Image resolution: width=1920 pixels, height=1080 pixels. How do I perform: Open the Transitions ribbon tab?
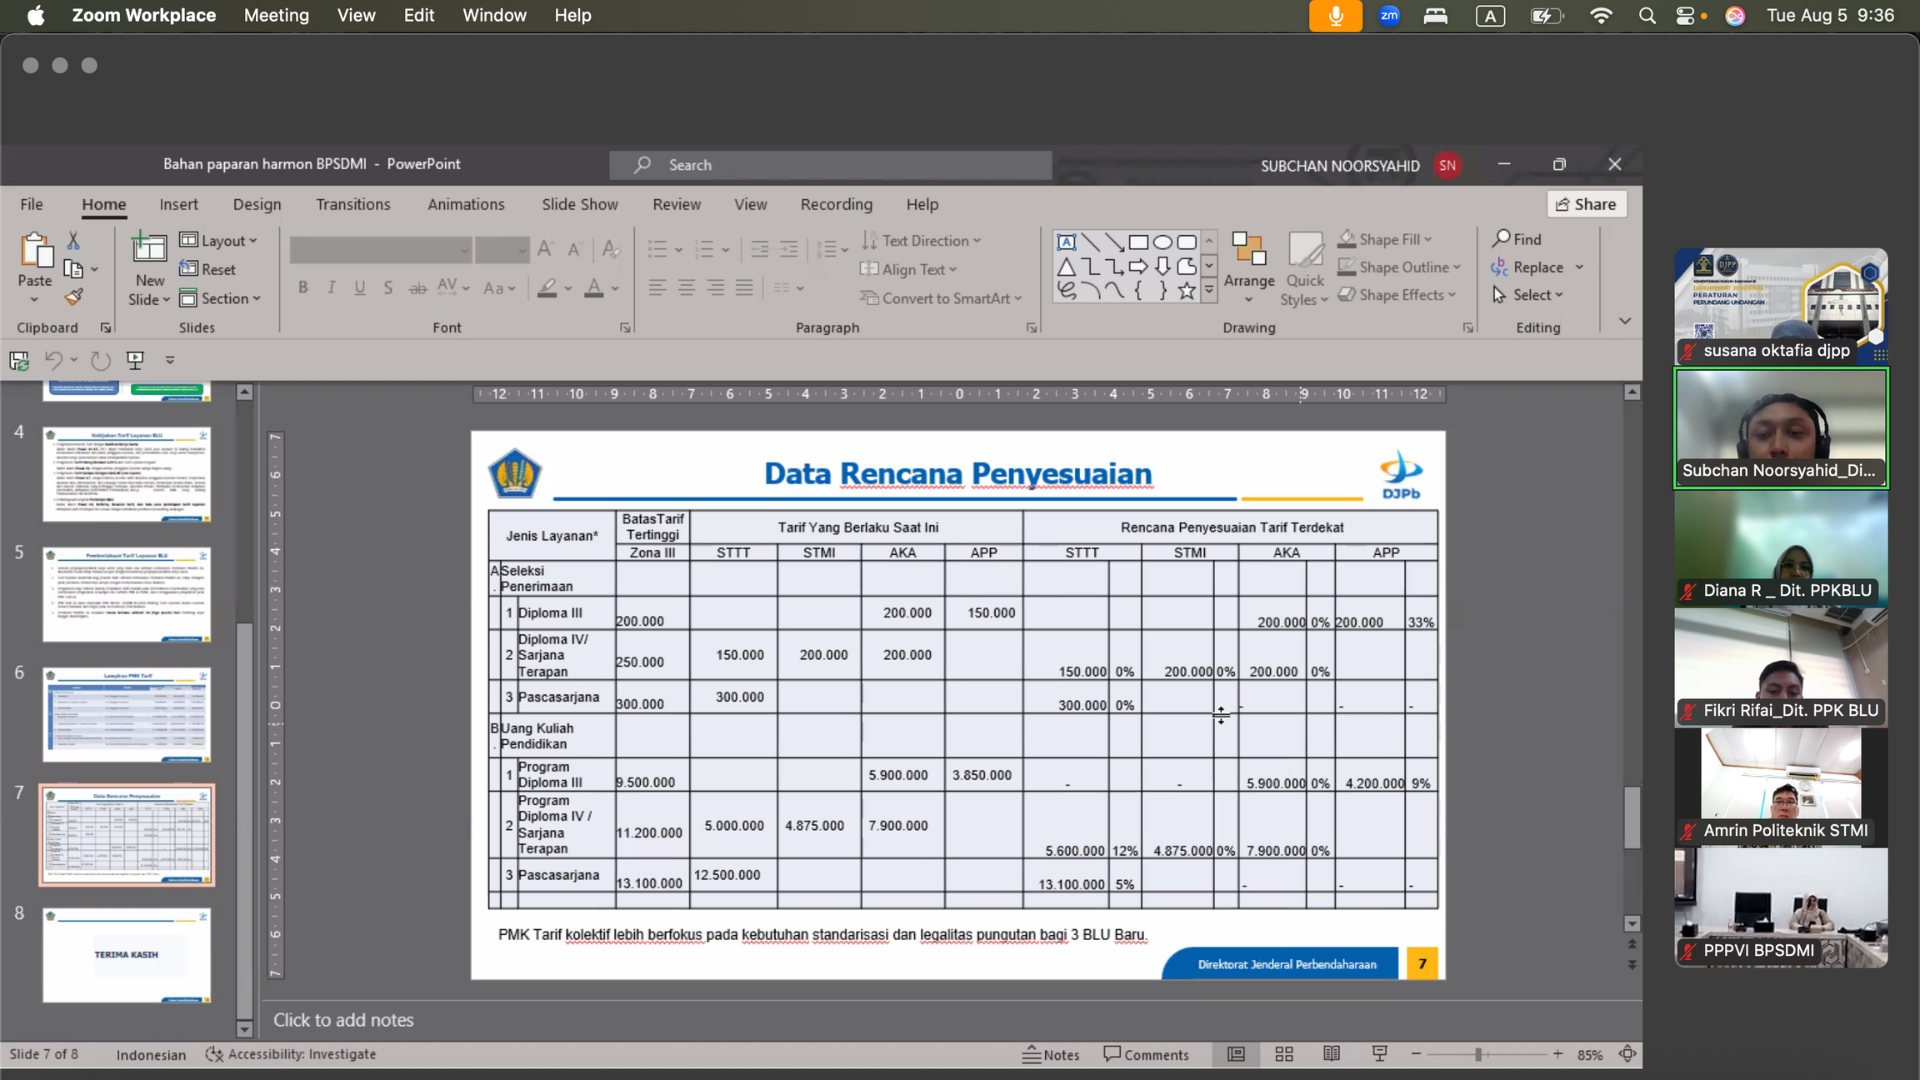(x=353, y=204)
